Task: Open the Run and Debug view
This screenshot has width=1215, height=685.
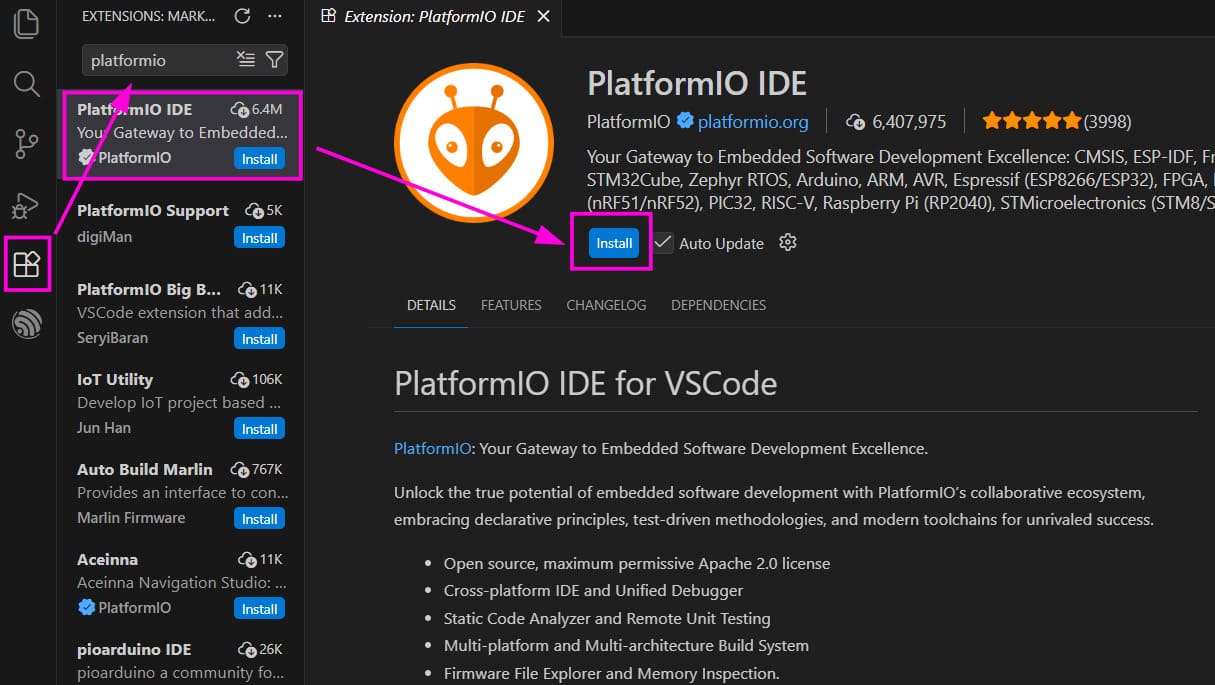Action: [x=24, y=206]
